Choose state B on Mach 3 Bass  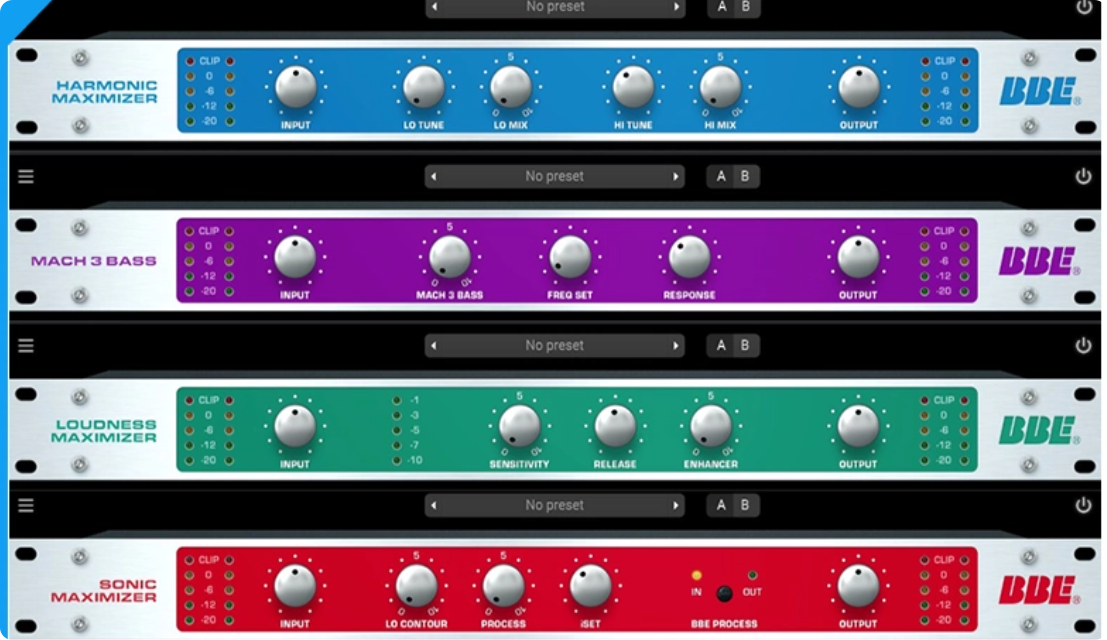point(746,176)
